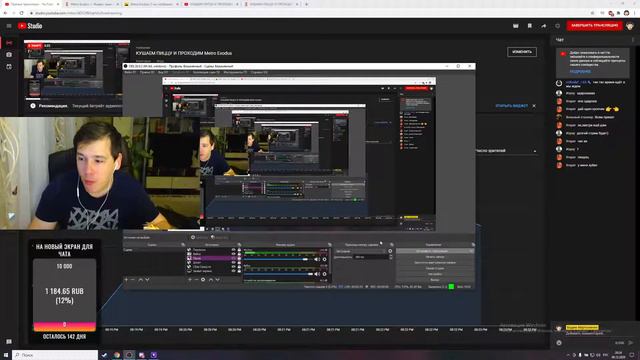Click the share arrow icon in the Studio header
This screenshot has width=640, height=360.
point(544,26)
